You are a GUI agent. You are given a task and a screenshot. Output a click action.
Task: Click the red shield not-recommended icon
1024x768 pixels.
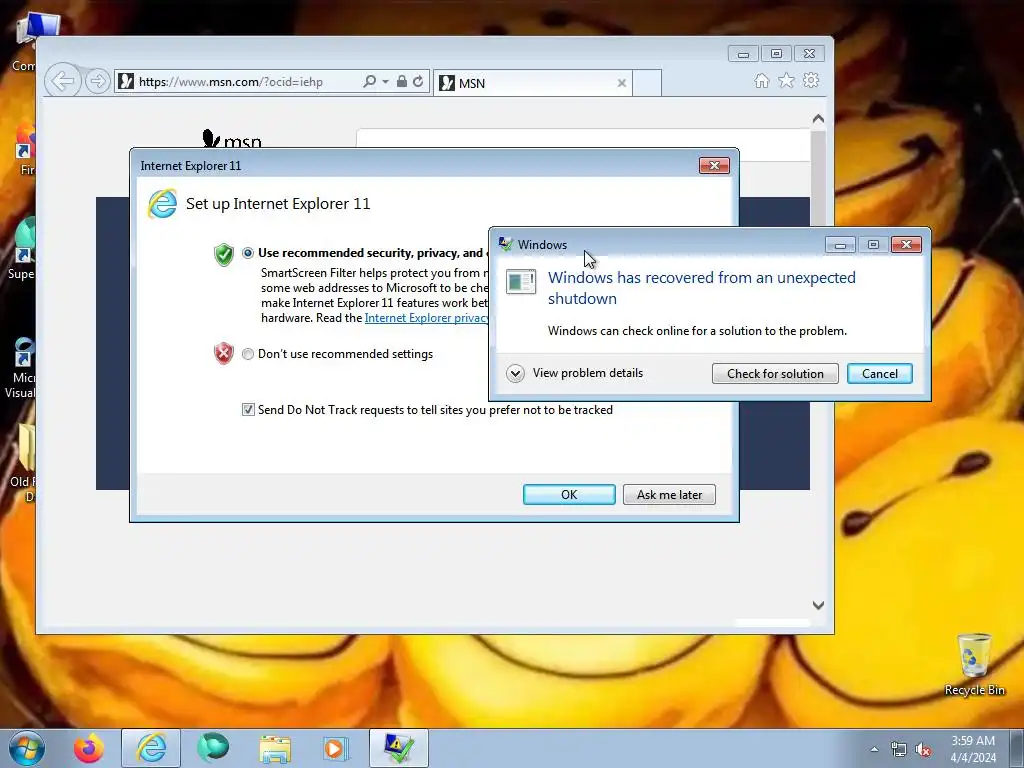[x=223, y=353]
